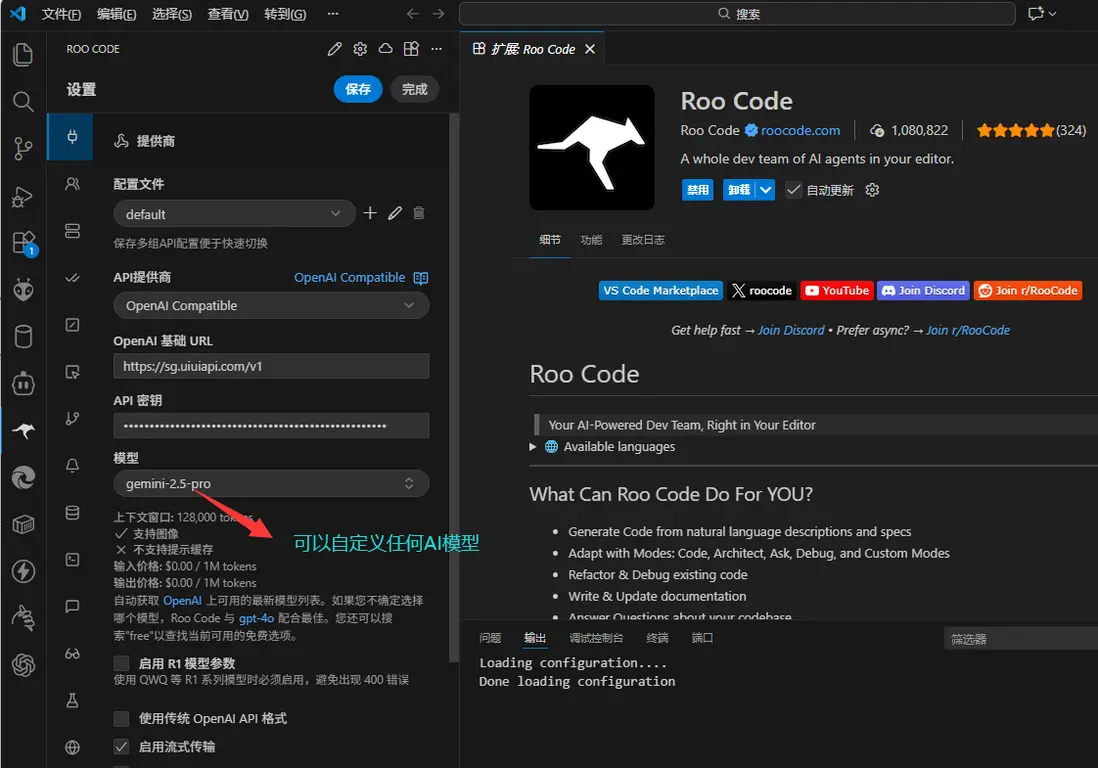Delete the default profile using trash icon
This screenshot has height=768, width=1098.
[x=419, y=213]
